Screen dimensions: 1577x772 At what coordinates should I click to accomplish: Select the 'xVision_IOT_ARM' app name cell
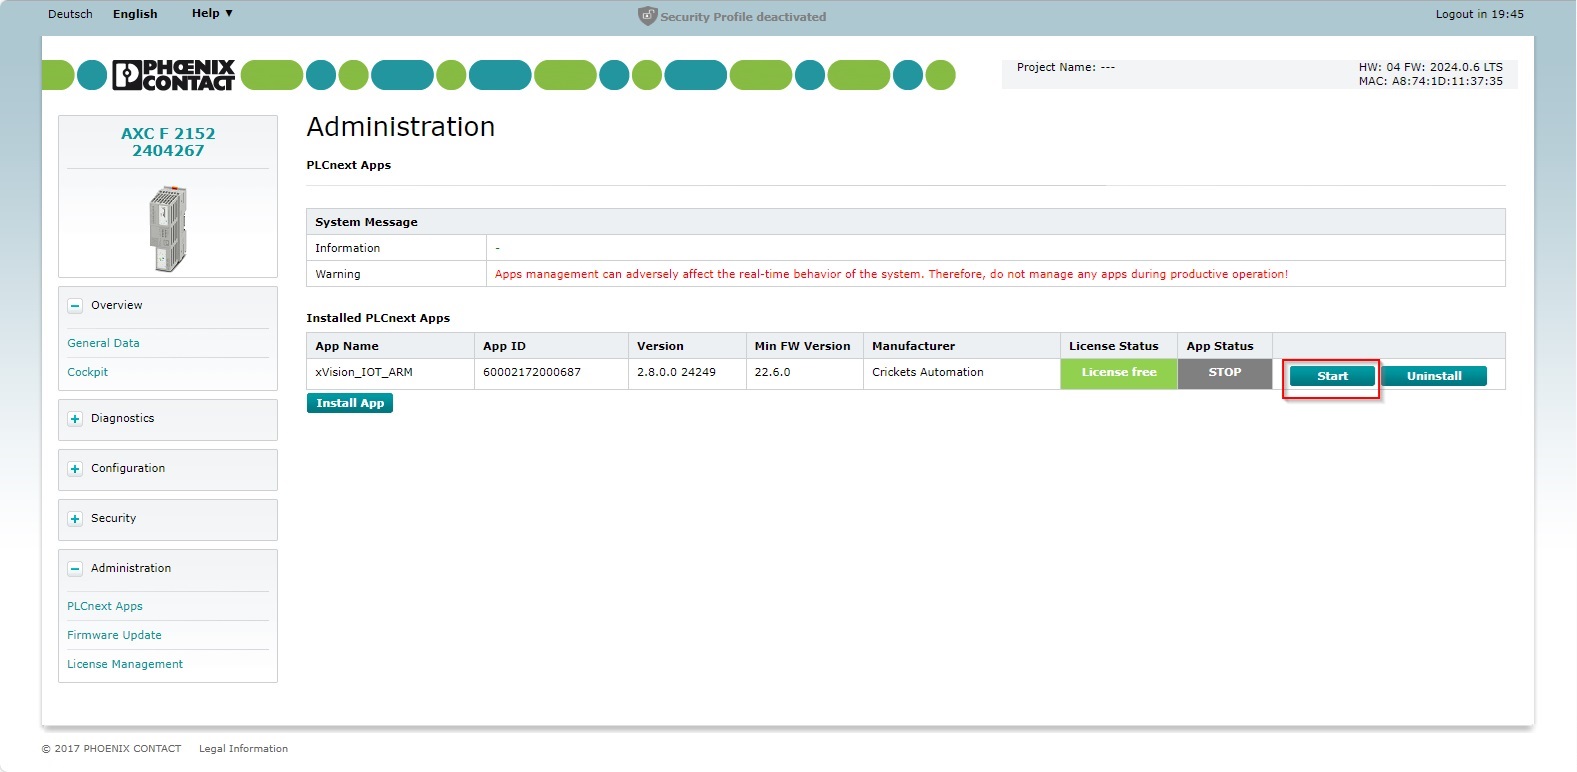coord(390,374)
